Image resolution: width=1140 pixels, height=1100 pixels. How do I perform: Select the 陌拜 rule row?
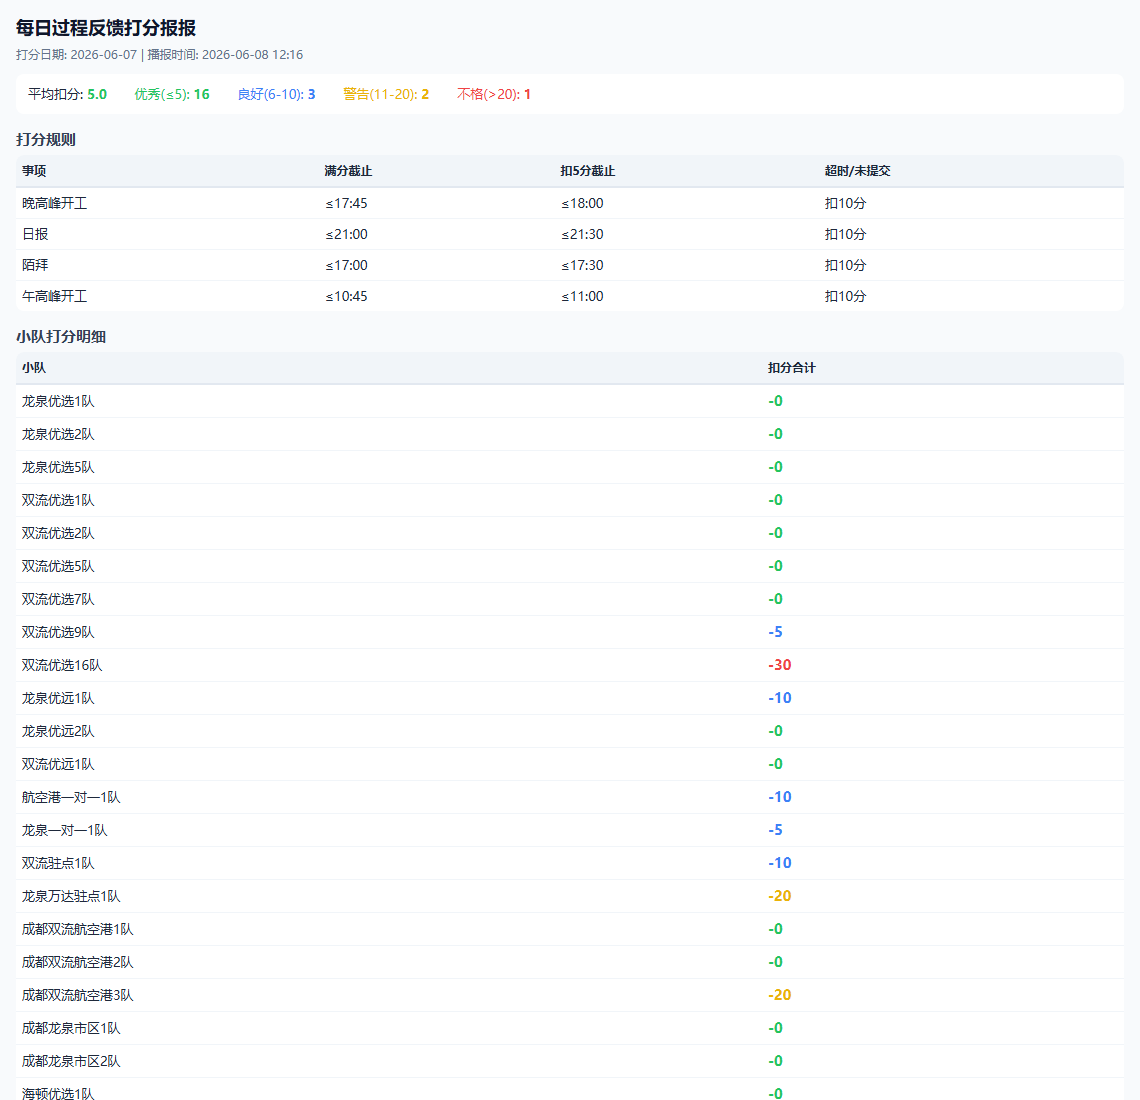pyautogui.click(x=570, y=265)
